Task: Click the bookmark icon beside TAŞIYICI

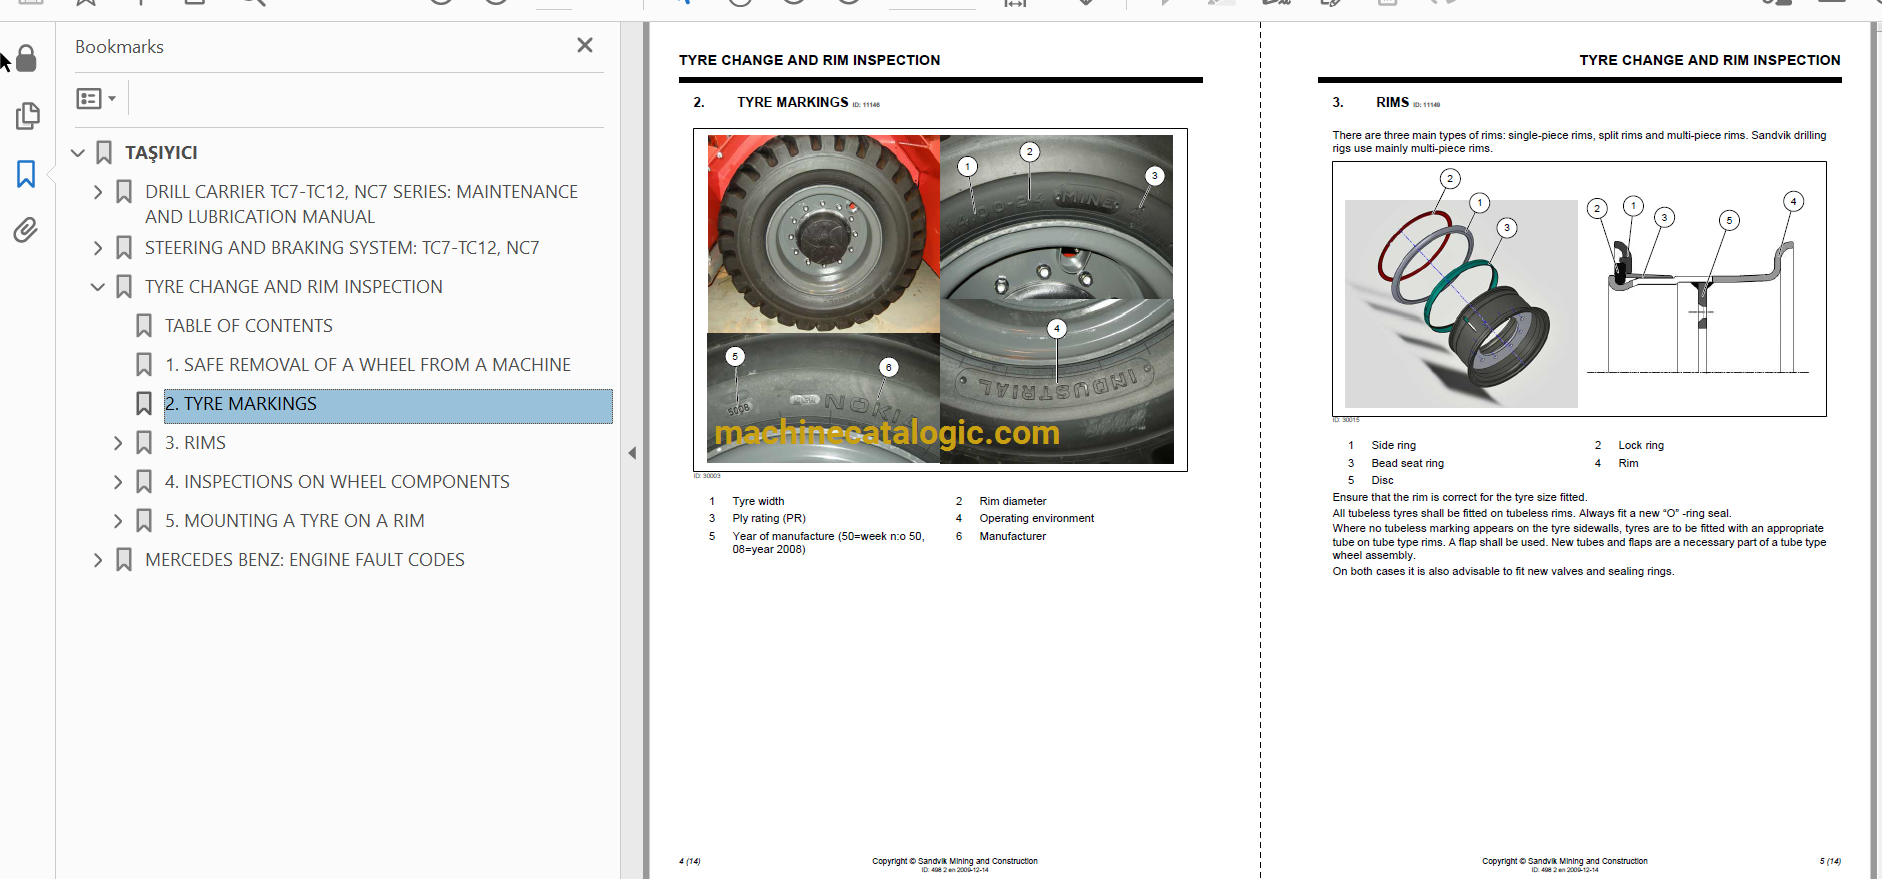Action: click(x=104, y=153)
